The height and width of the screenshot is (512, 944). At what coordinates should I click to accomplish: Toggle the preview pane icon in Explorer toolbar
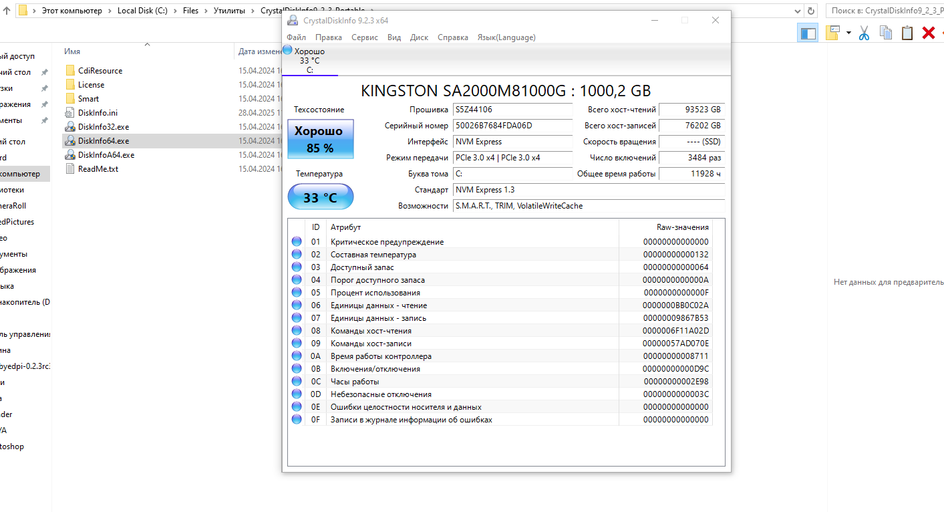pos(808,33)
